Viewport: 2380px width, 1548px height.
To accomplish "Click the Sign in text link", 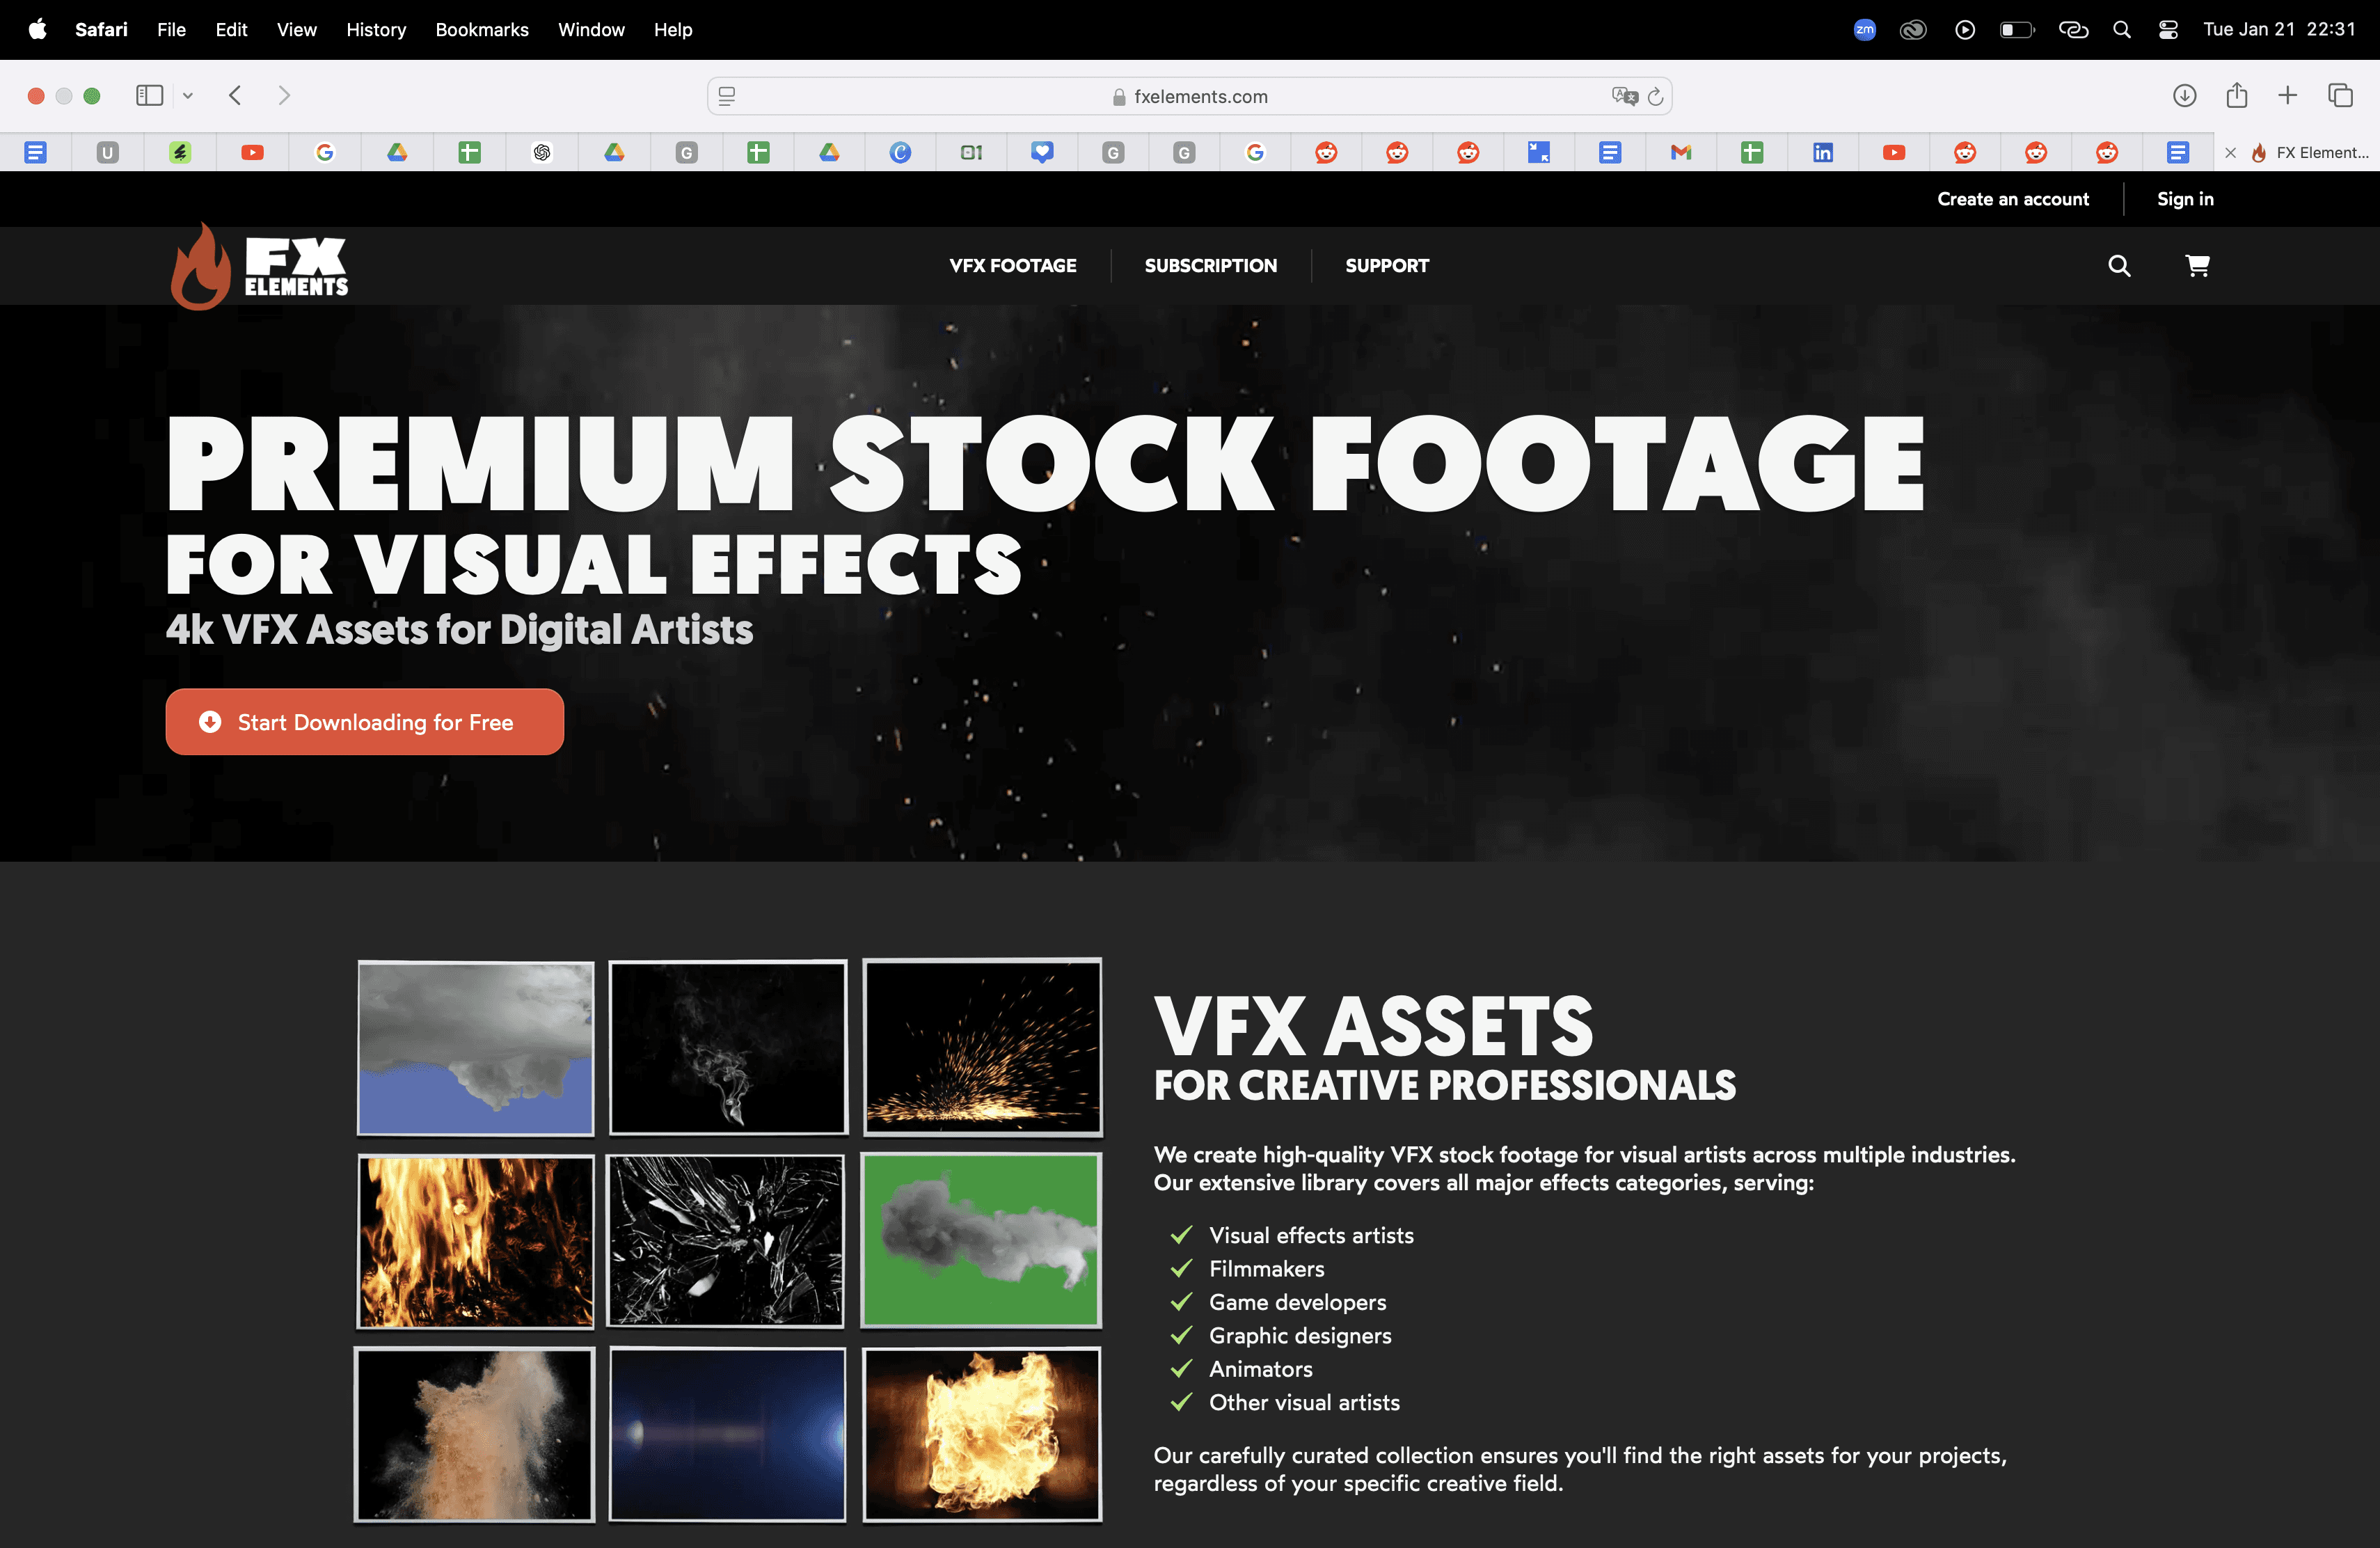I will [x=2184, y=198].
